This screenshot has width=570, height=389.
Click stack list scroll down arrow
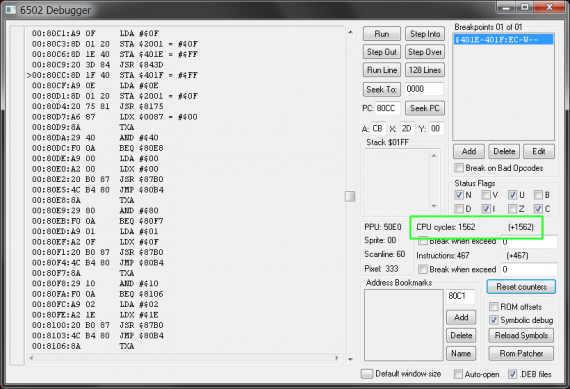coord(434,206)
